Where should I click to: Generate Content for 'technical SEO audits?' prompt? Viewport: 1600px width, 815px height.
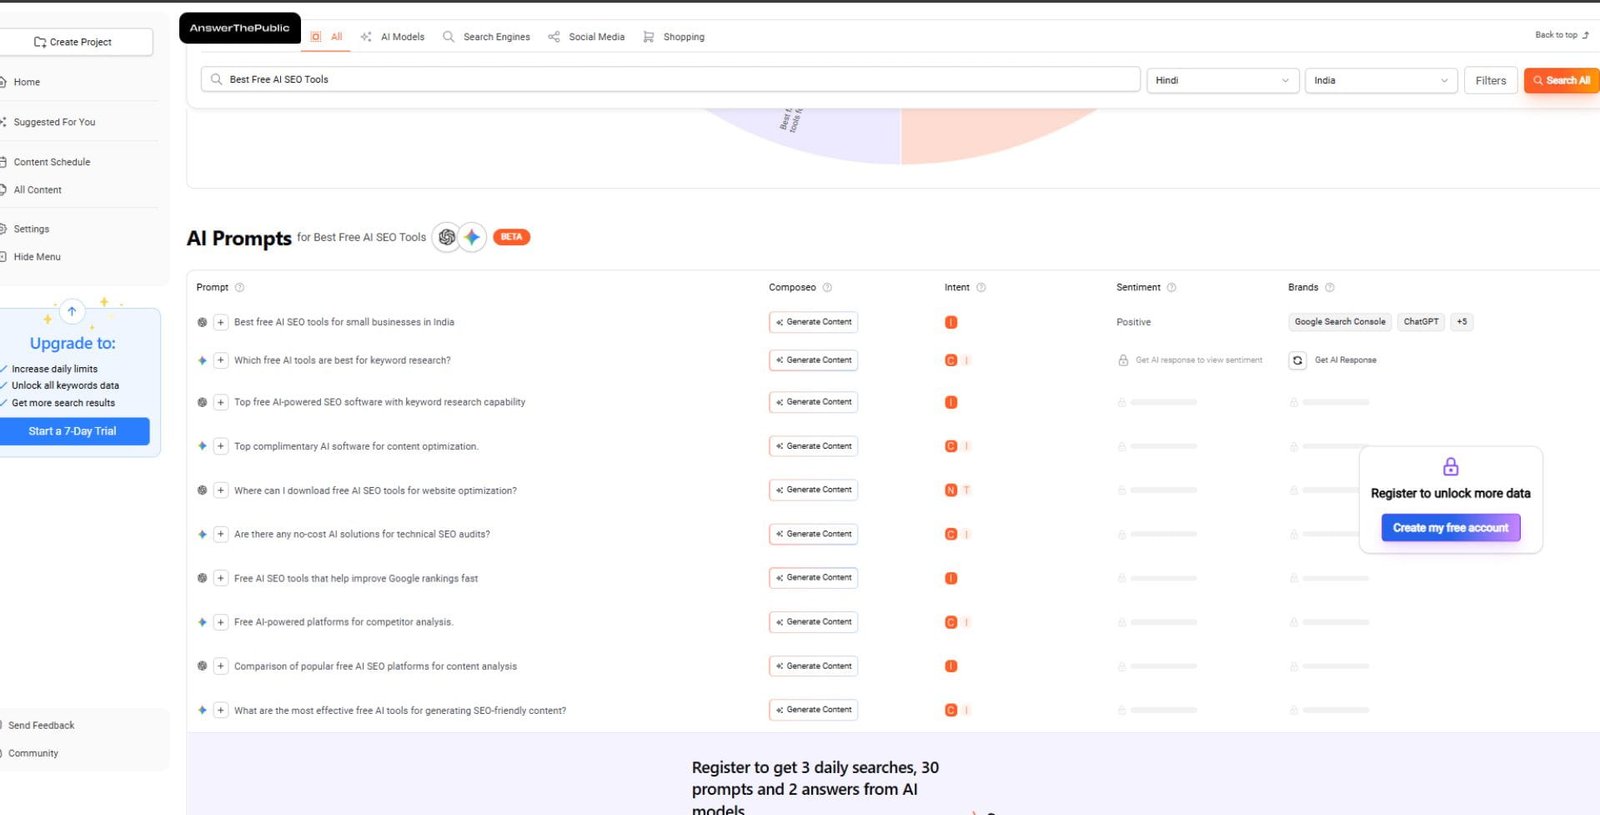click(x=813, y=534)
